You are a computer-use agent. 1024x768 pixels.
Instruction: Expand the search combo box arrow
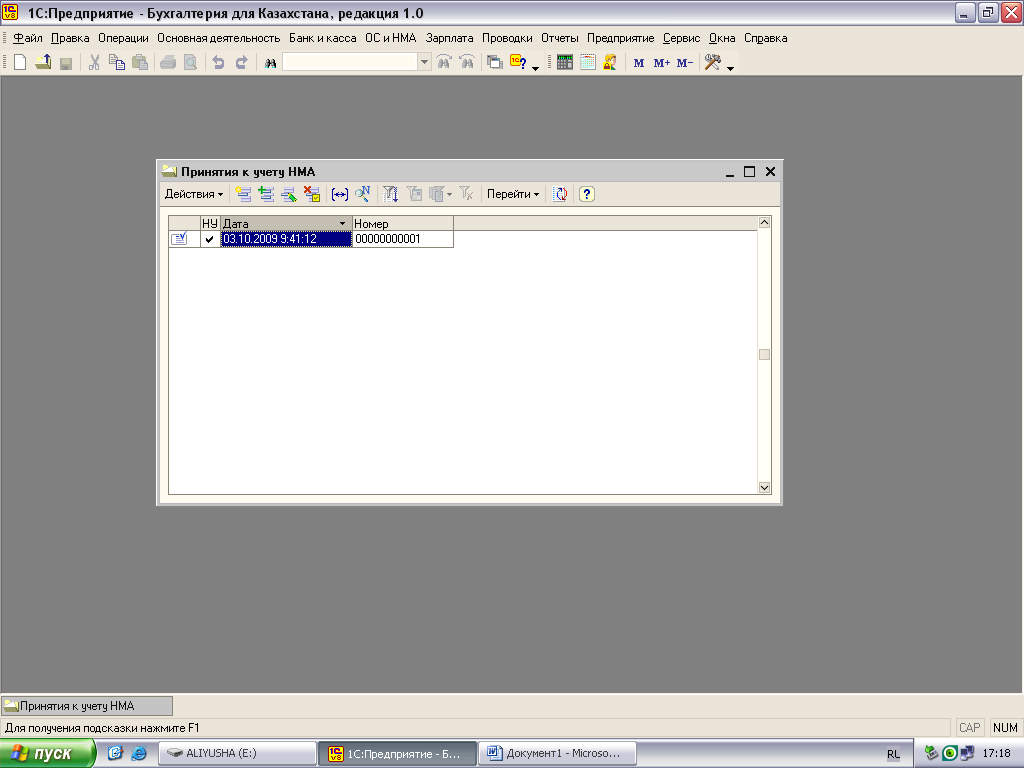pos(424,62)
